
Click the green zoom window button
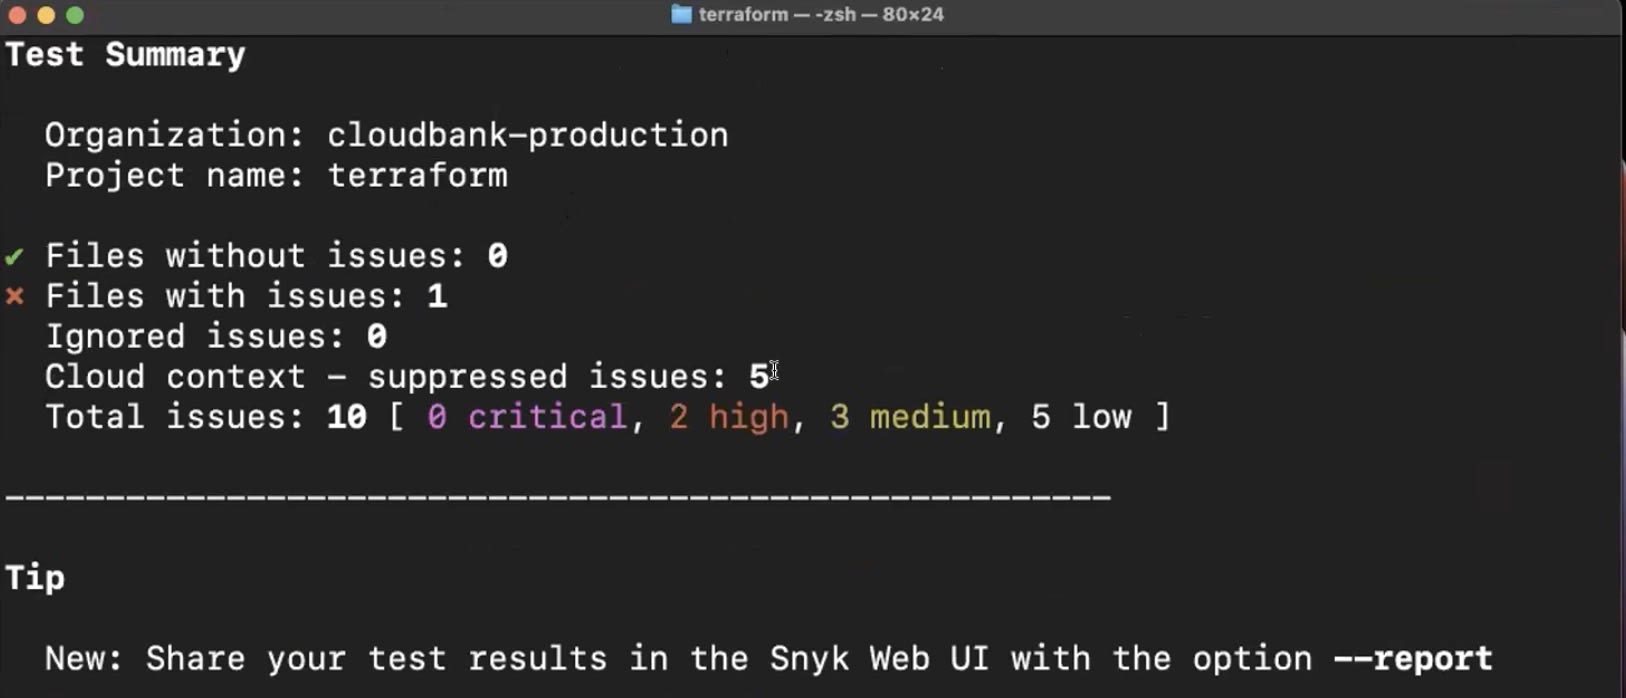(x=75, y=15)
